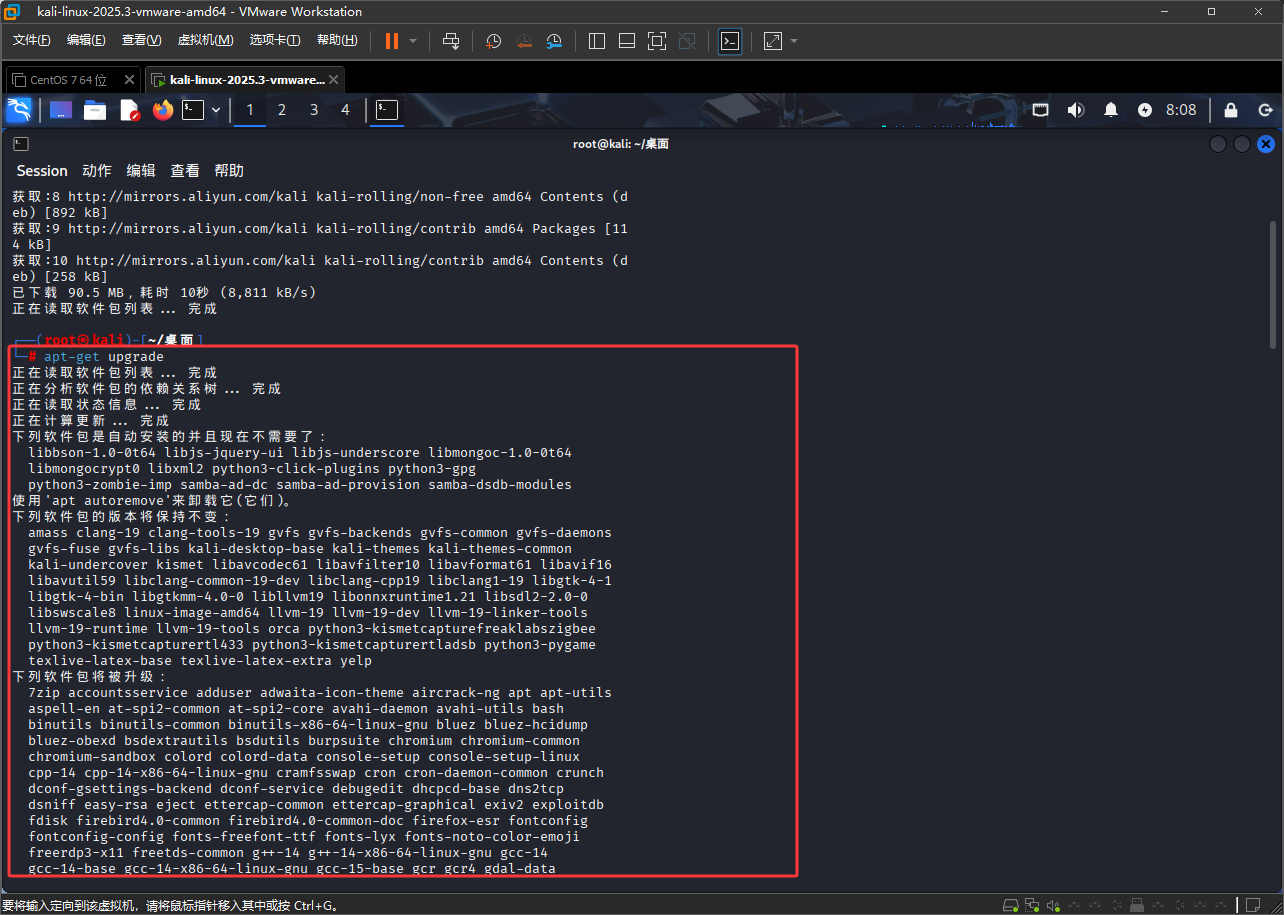Screen dimensions: 1284x915
Task: Click the 8:08 clock
Action: (x=1181, y=110)
